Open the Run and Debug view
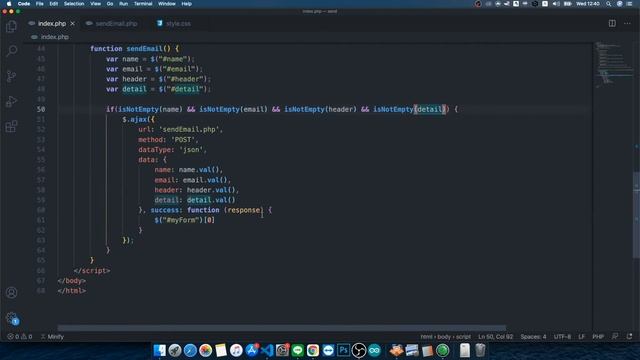This screenshot has height=360, width=640. click(x=11, y=101)
